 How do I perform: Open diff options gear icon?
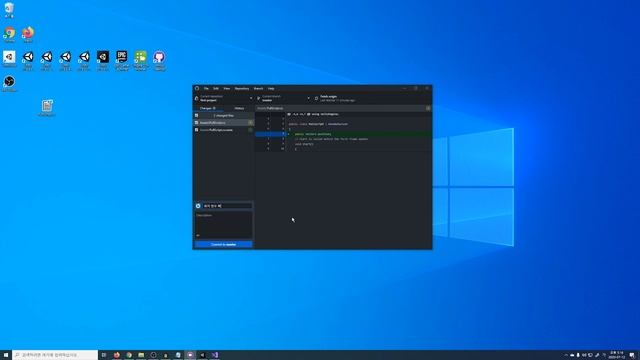pos(428,108)
